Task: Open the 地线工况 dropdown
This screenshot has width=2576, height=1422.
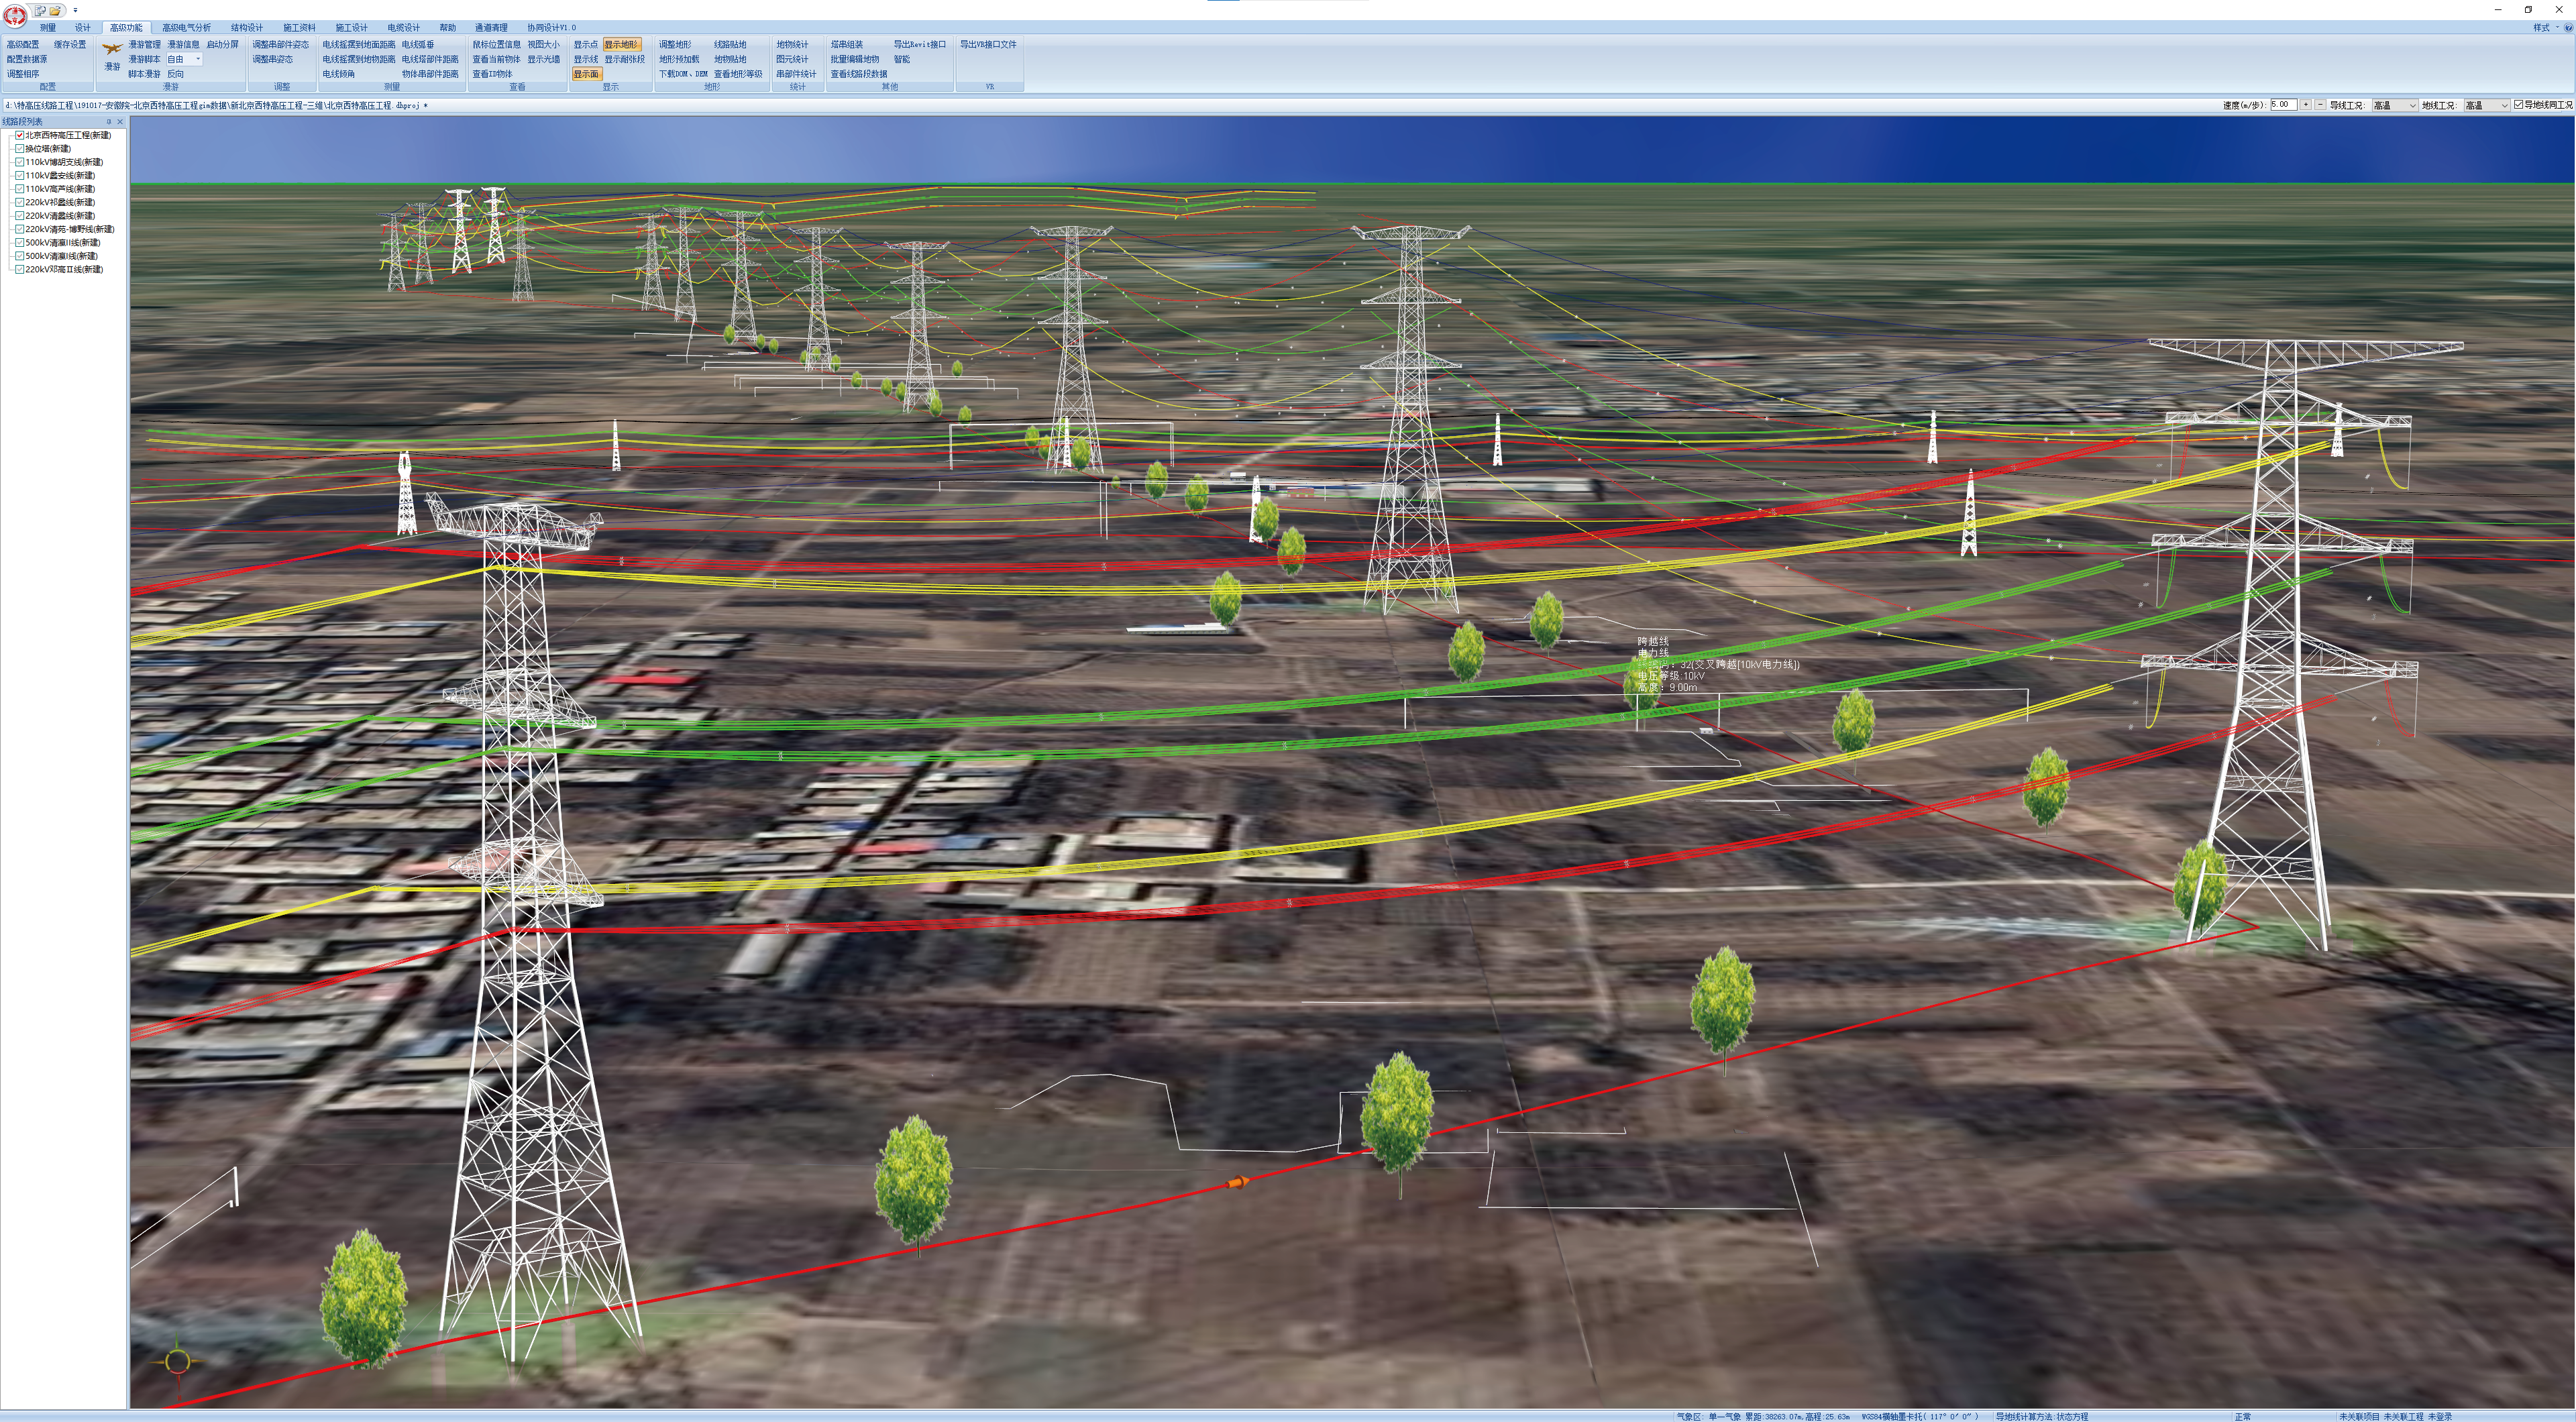Action: (x=2504, y=105)
